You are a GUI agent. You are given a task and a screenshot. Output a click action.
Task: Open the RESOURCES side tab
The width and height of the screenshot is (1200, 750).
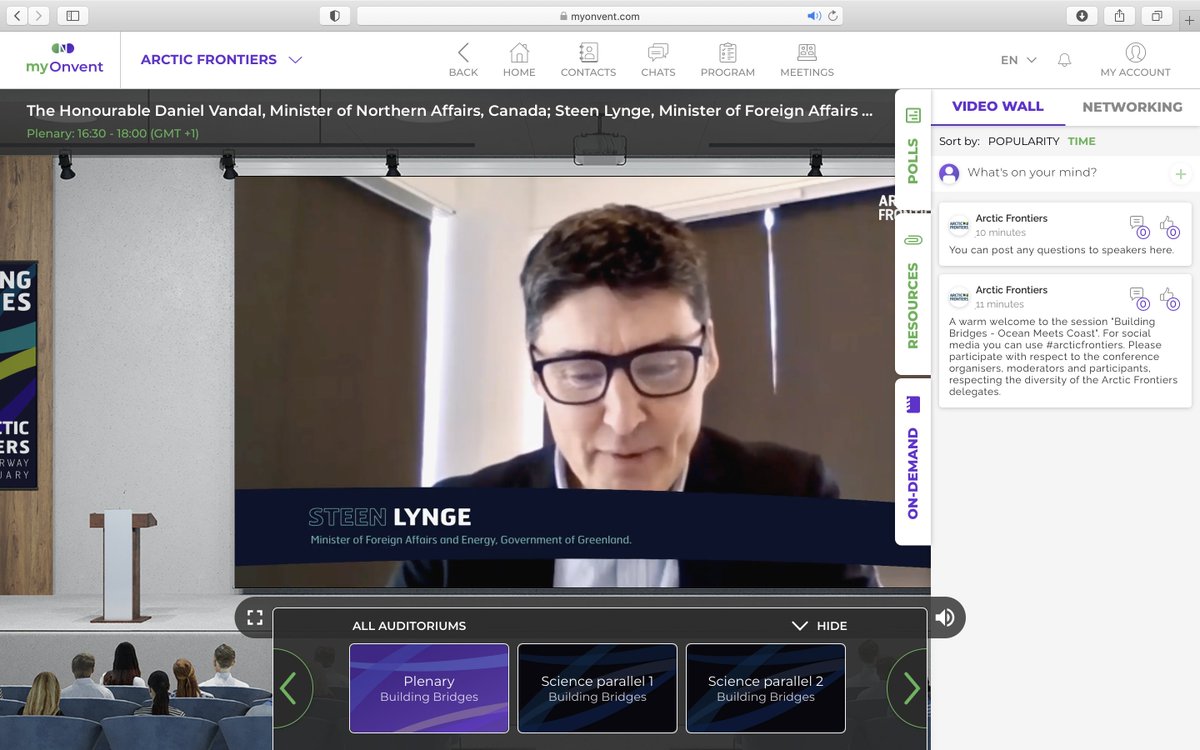click(912, 295)
